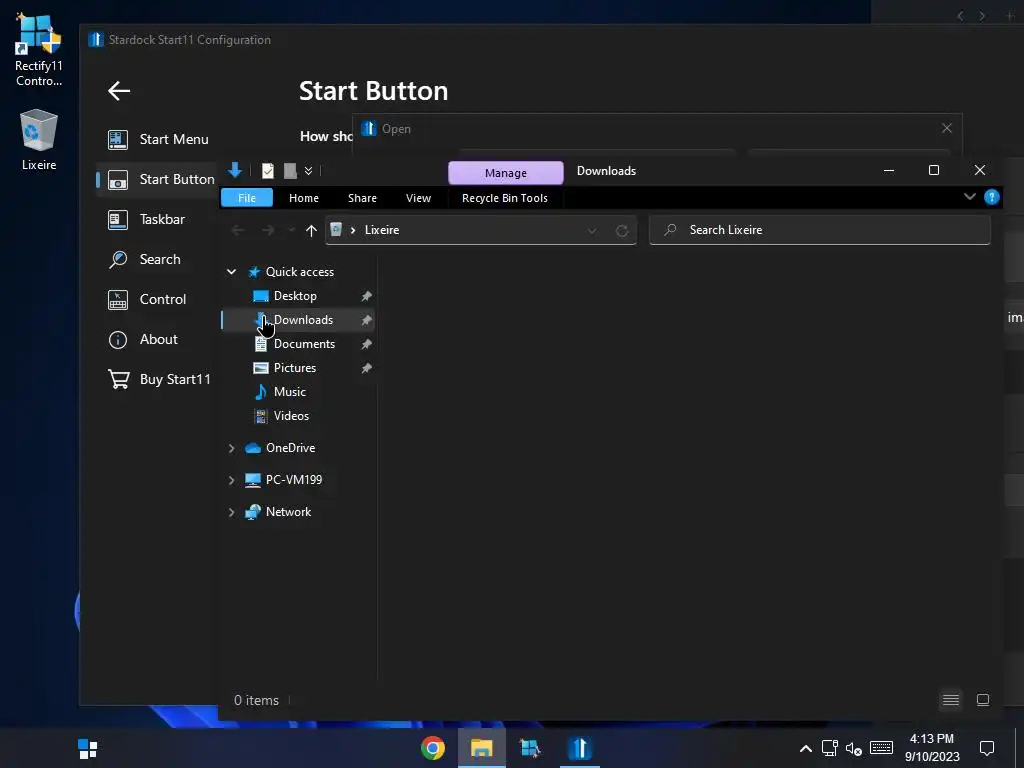Click the muted volume tray icon
The image size is (1024, 768).
(x=854, y=748)
